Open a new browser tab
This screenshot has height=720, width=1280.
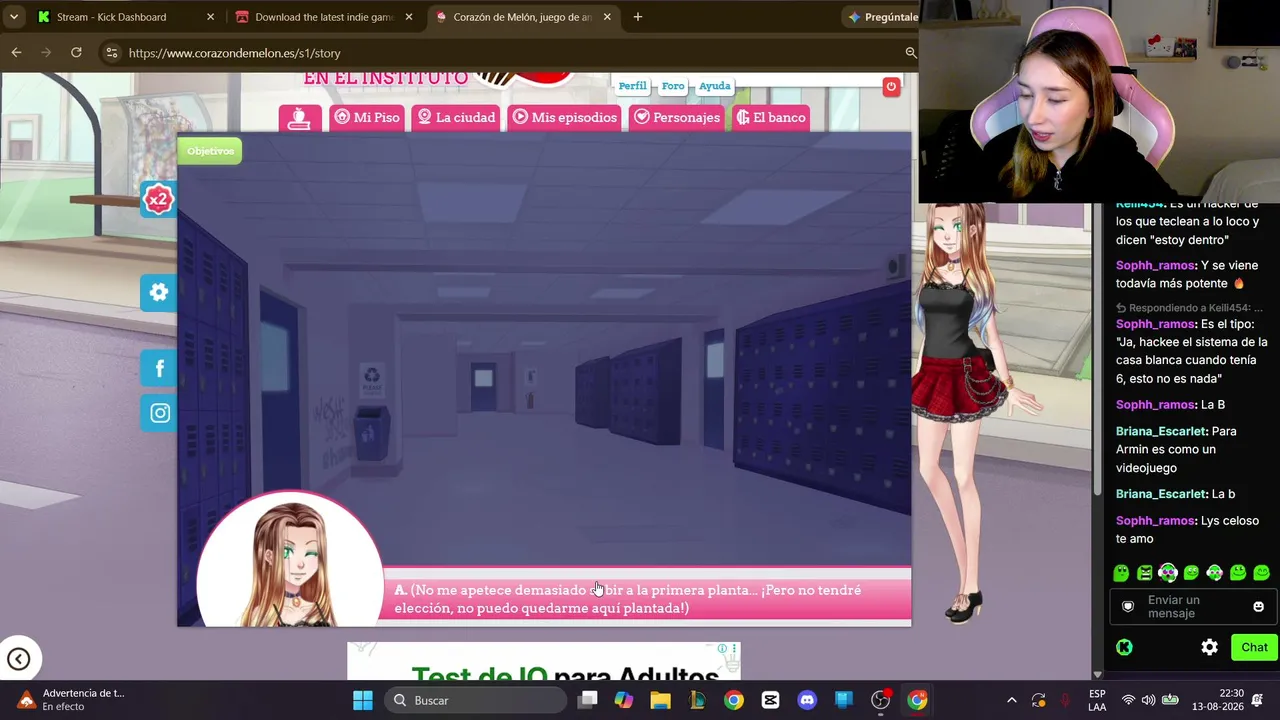(x=638, y=17)
